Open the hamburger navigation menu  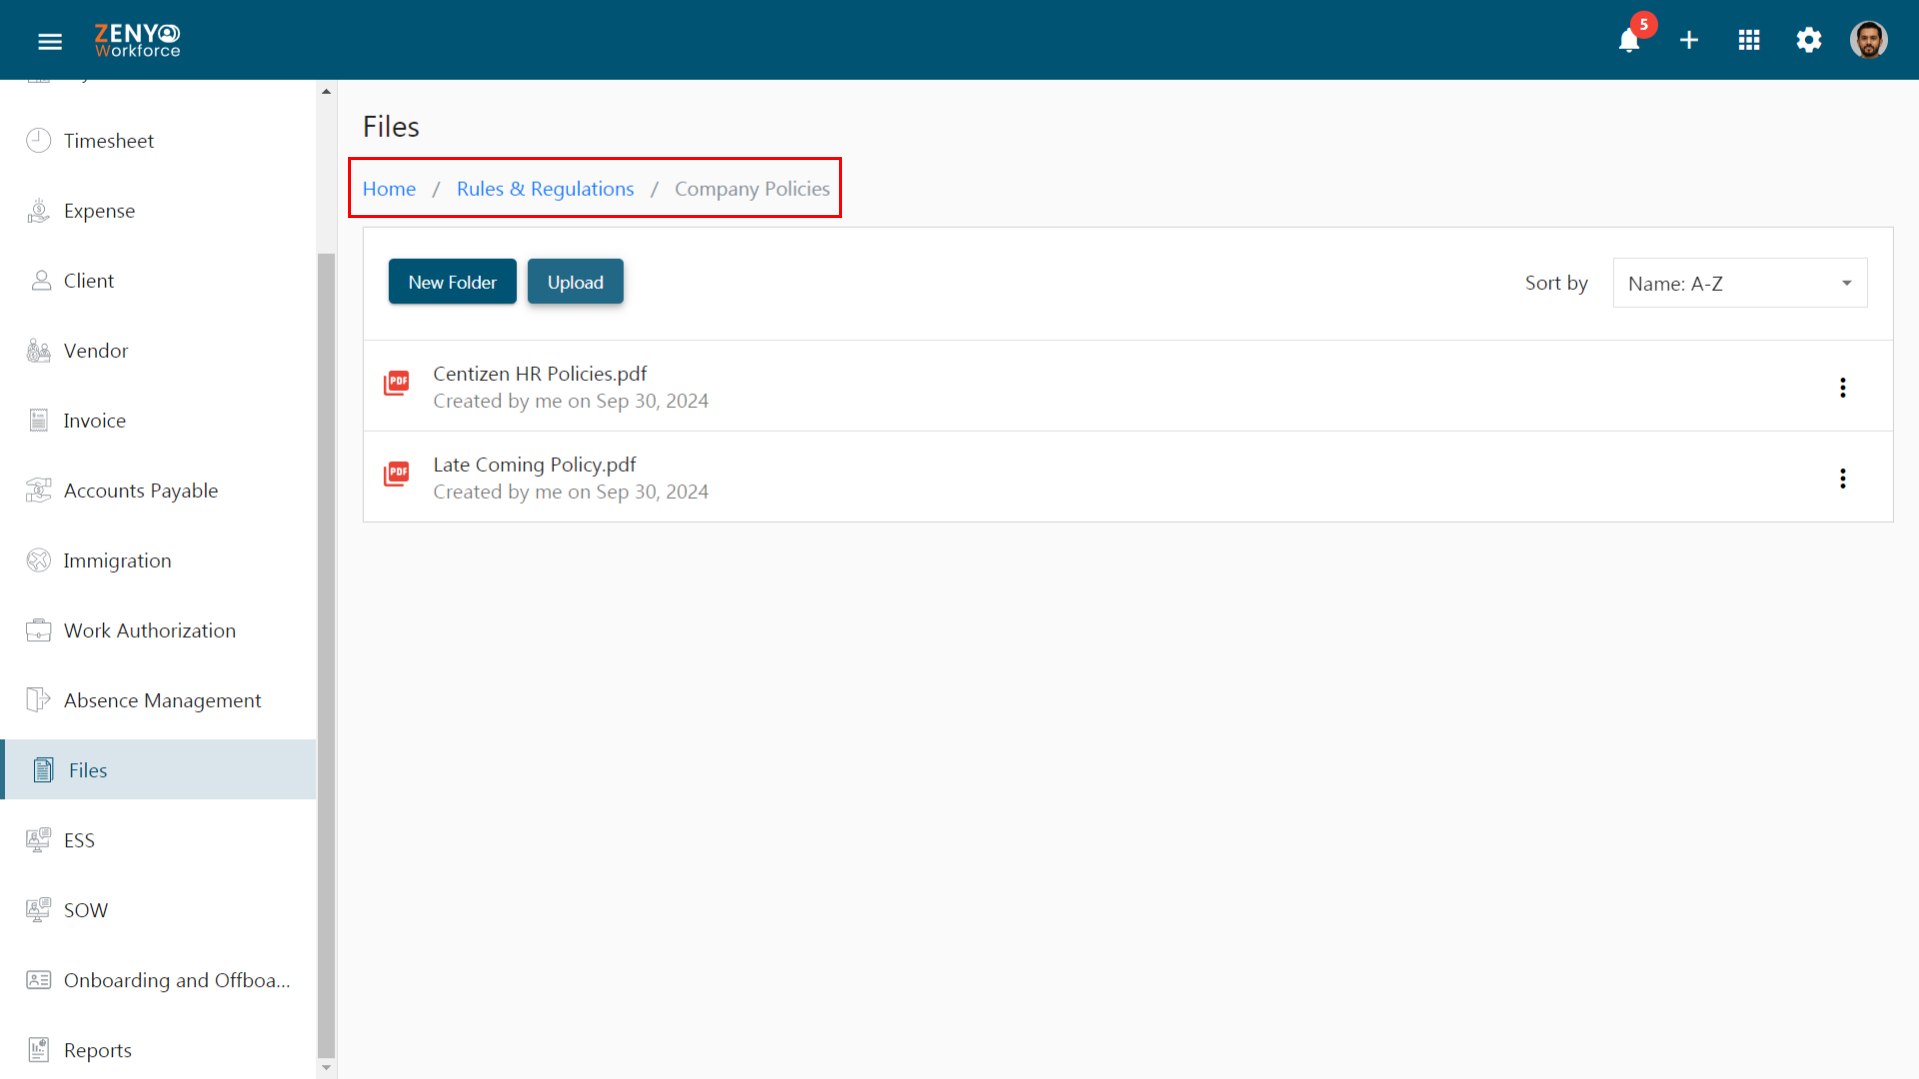click(x=50, y=41)
